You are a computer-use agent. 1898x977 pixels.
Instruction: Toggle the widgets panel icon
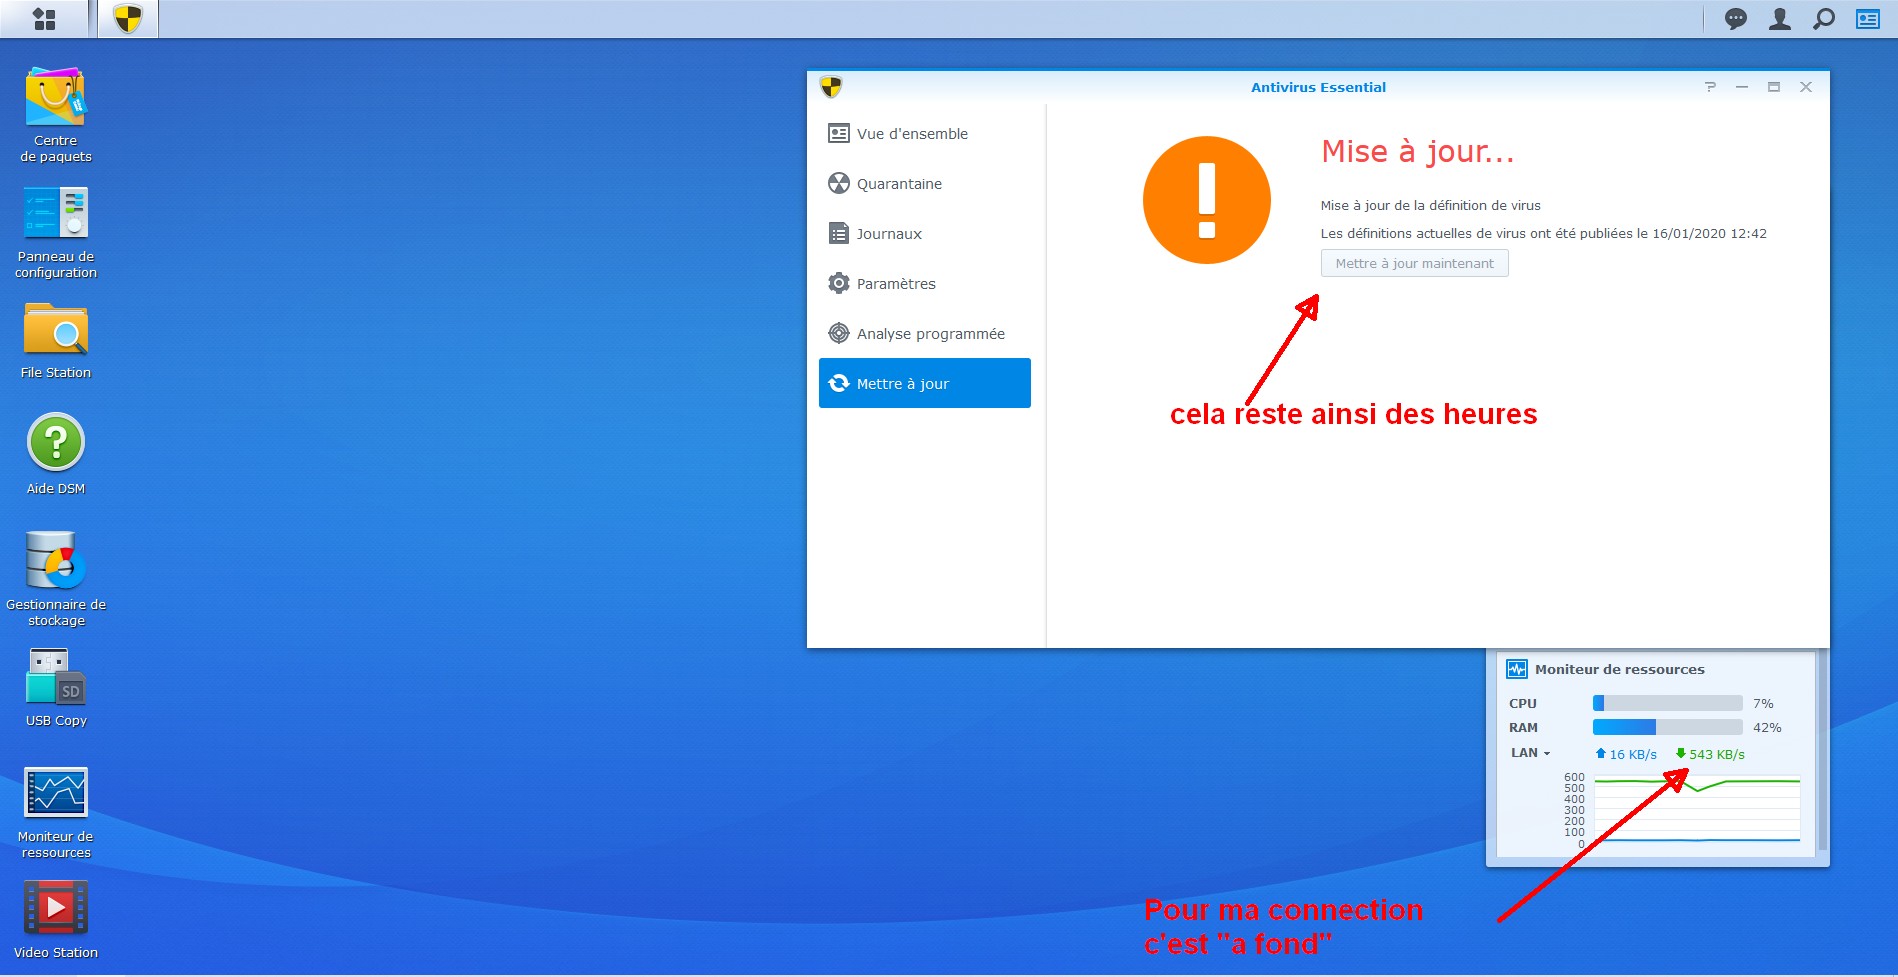(1868, 19)
